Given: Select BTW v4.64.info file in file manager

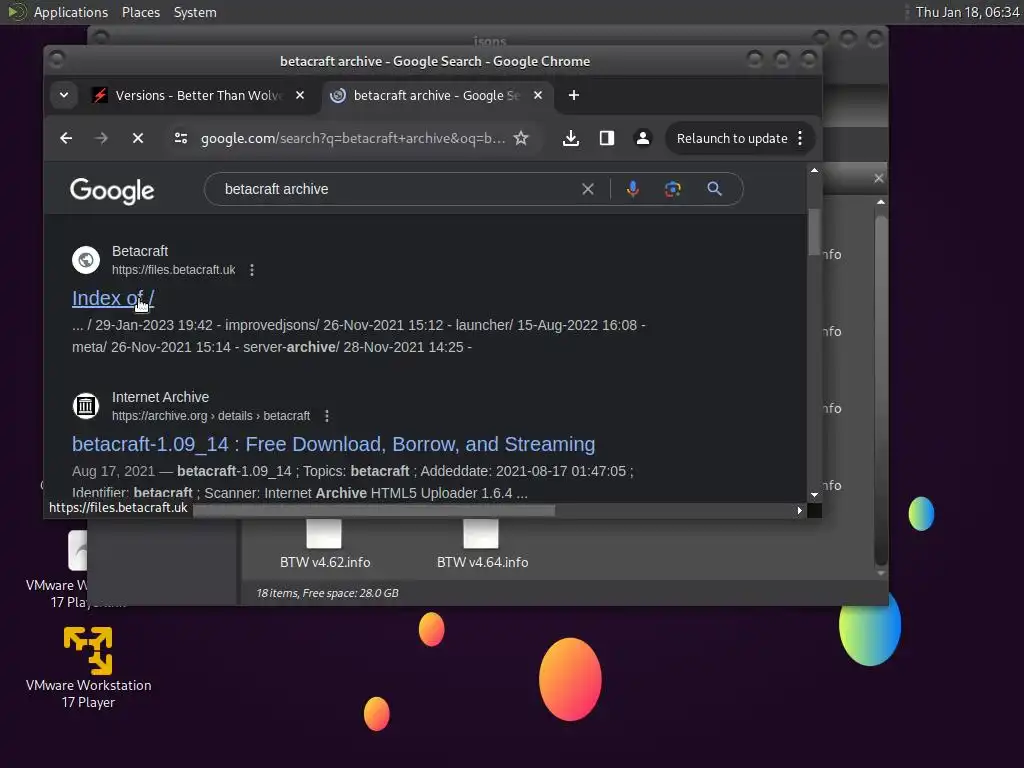Looking at the screenshot, I should (x=482, y=543).
